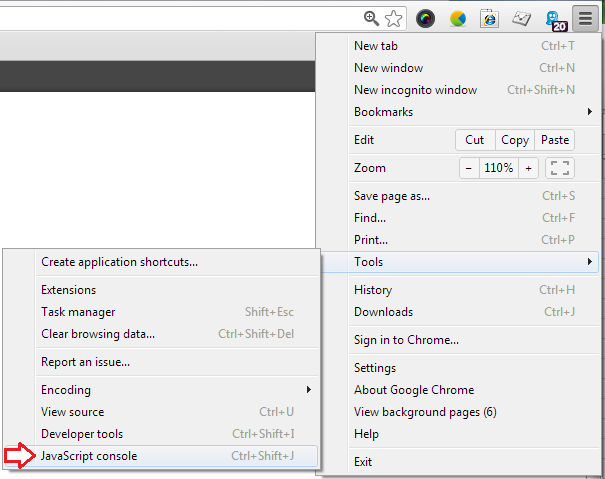
Task: Decrease zoom with the minus button
Action: [469, 168]
